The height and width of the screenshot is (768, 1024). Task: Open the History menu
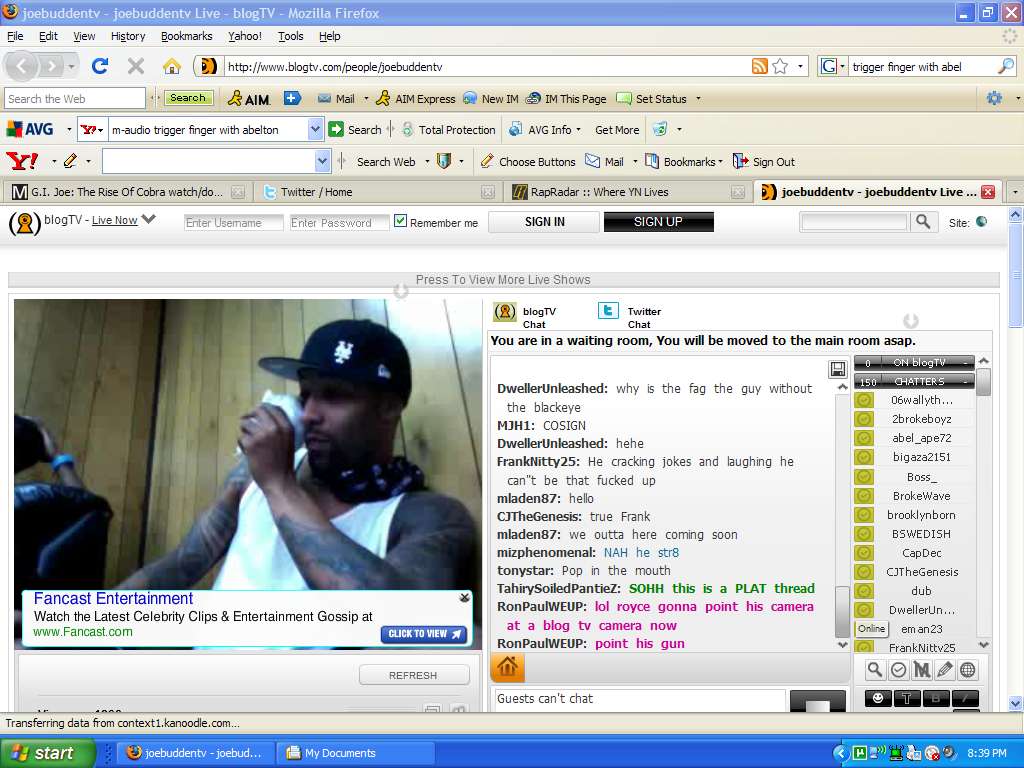click(128, 36)
